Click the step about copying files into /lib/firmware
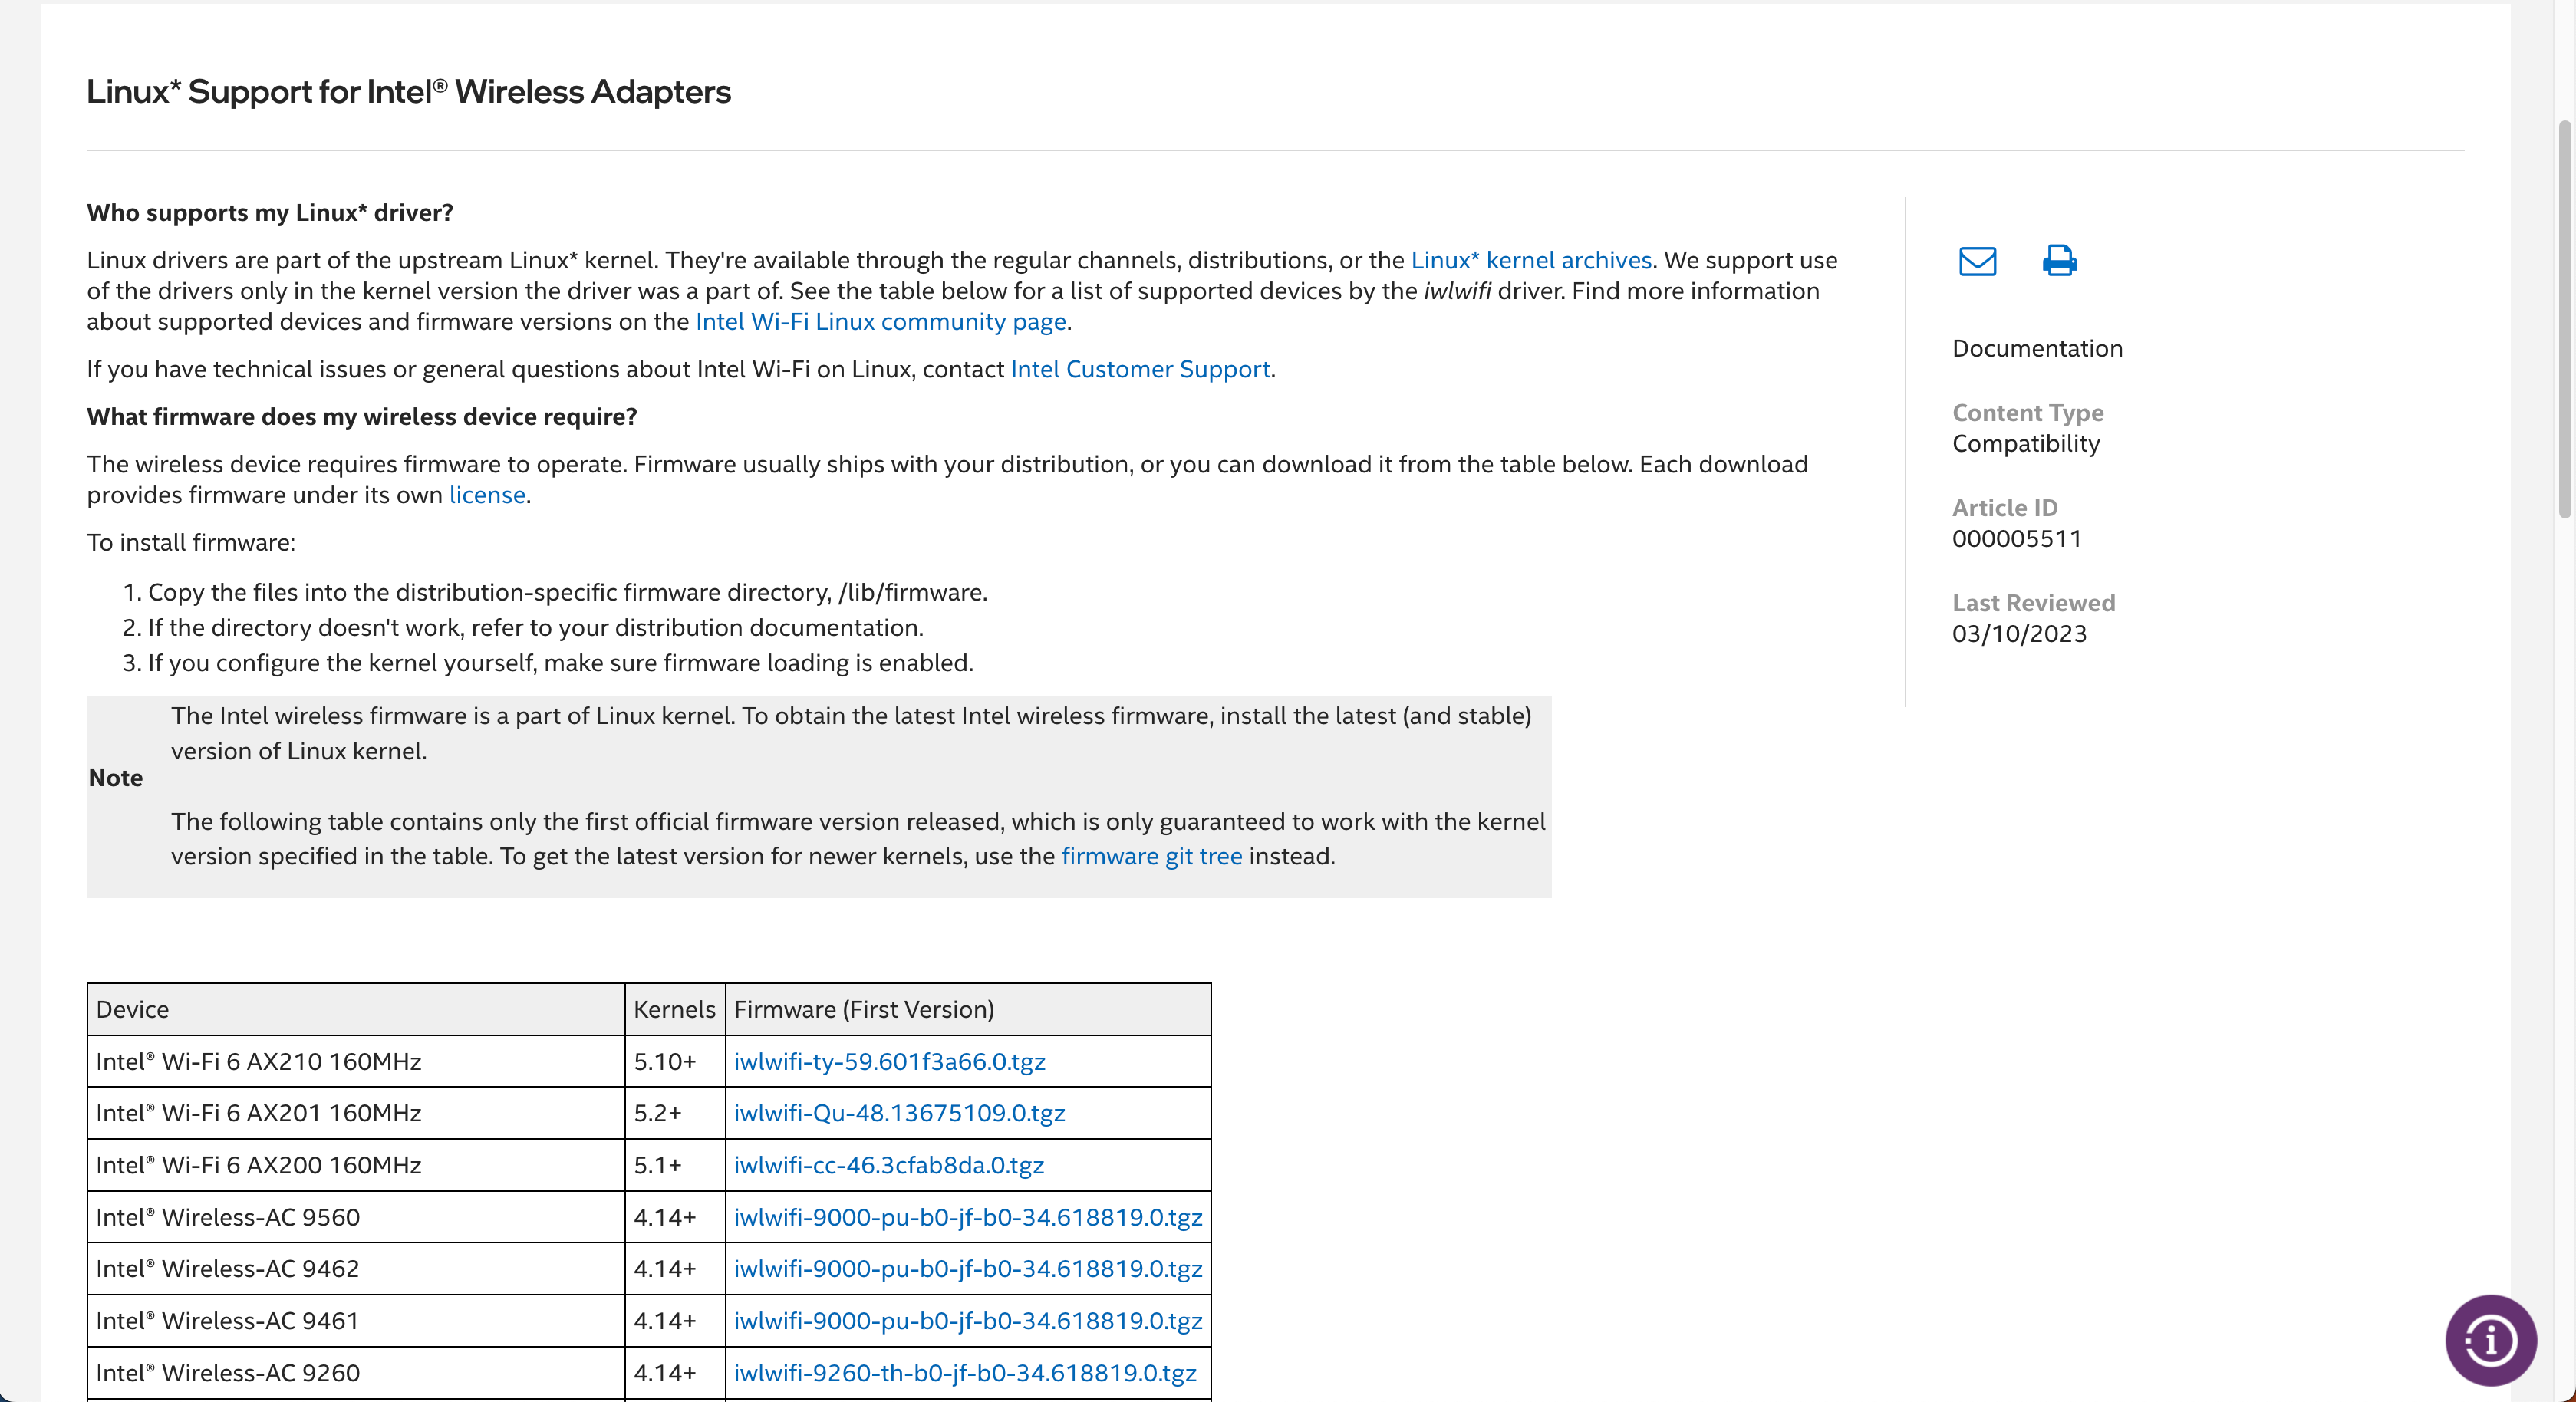The height and width of the screenshot is (1402, 2576). tap(567, 592)
